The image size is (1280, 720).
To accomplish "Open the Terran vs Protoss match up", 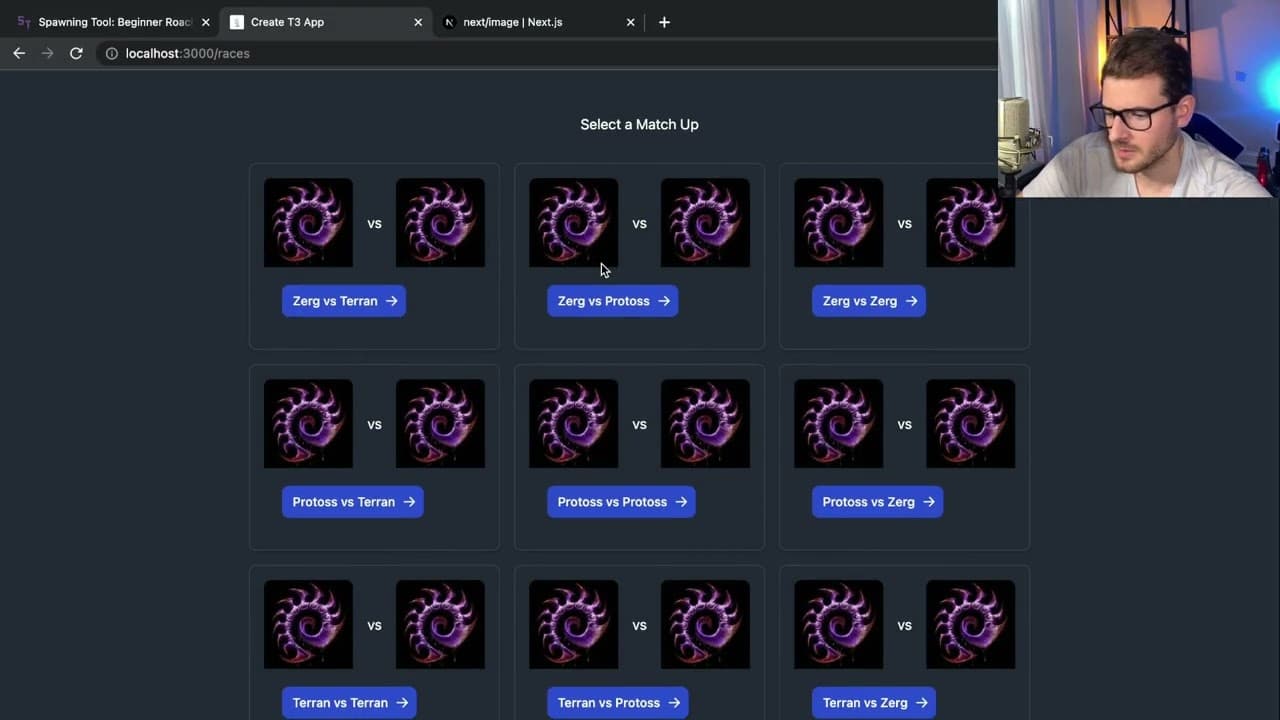I will click(618, 703).
